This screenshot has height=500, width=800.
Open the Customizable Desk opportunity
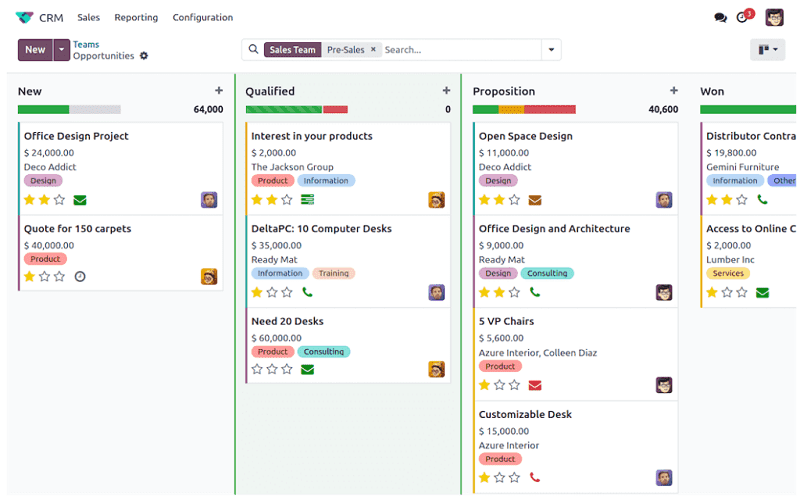click(525, 414)
